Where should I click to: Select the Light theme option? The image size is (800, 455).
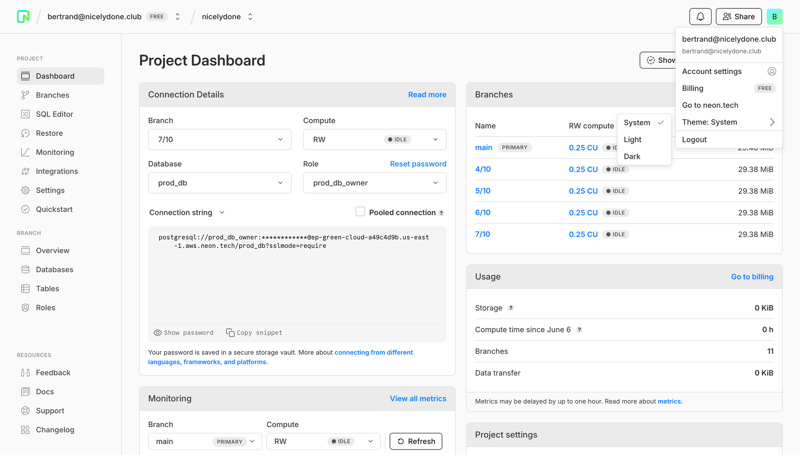point(644,139)
